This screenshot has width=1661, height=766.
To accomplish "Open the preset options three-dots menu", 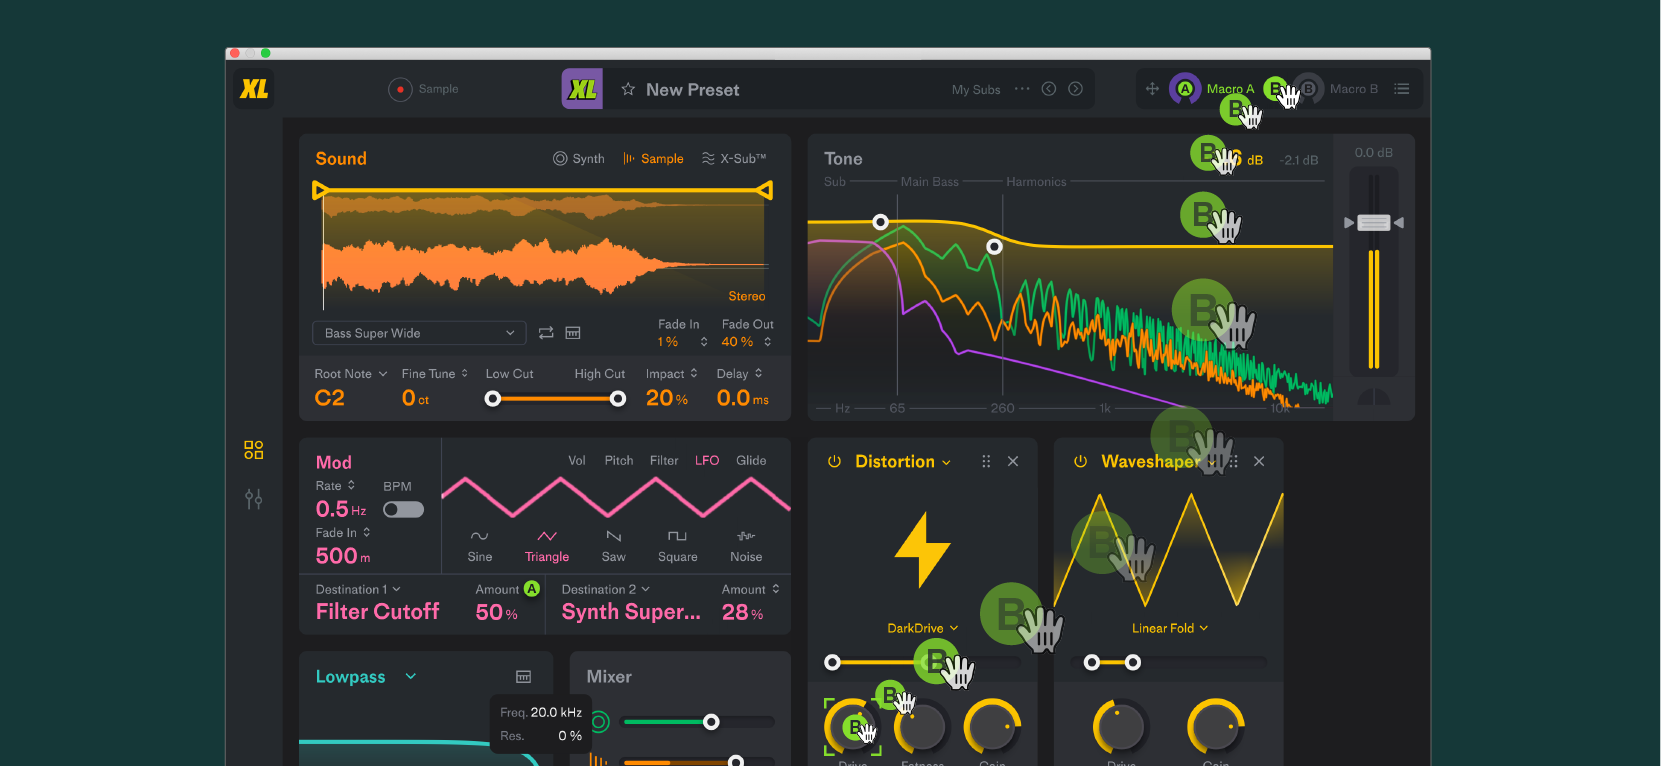I will pos(1021,88).
